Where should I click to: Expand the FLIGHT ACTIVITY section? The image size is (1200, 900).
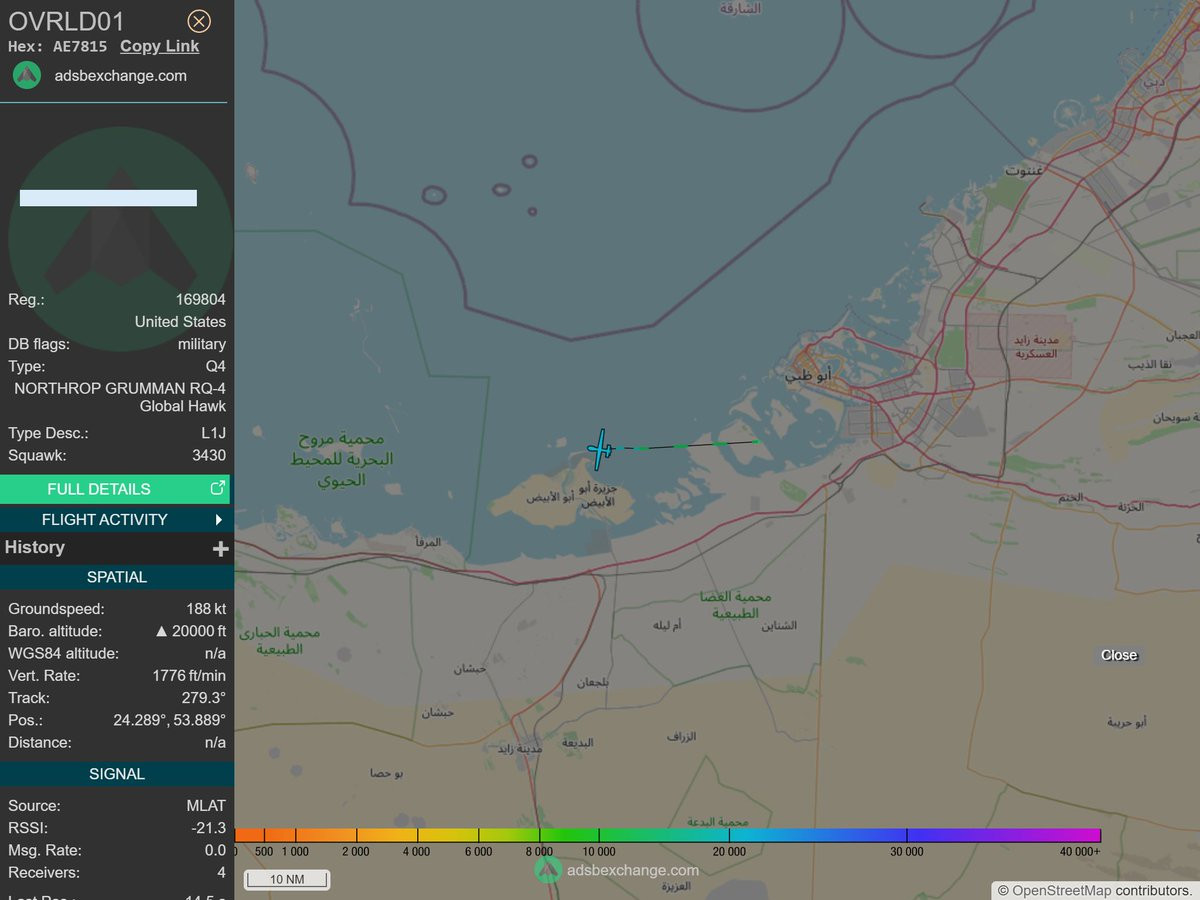pyautogui.click(x=115, y=519)
